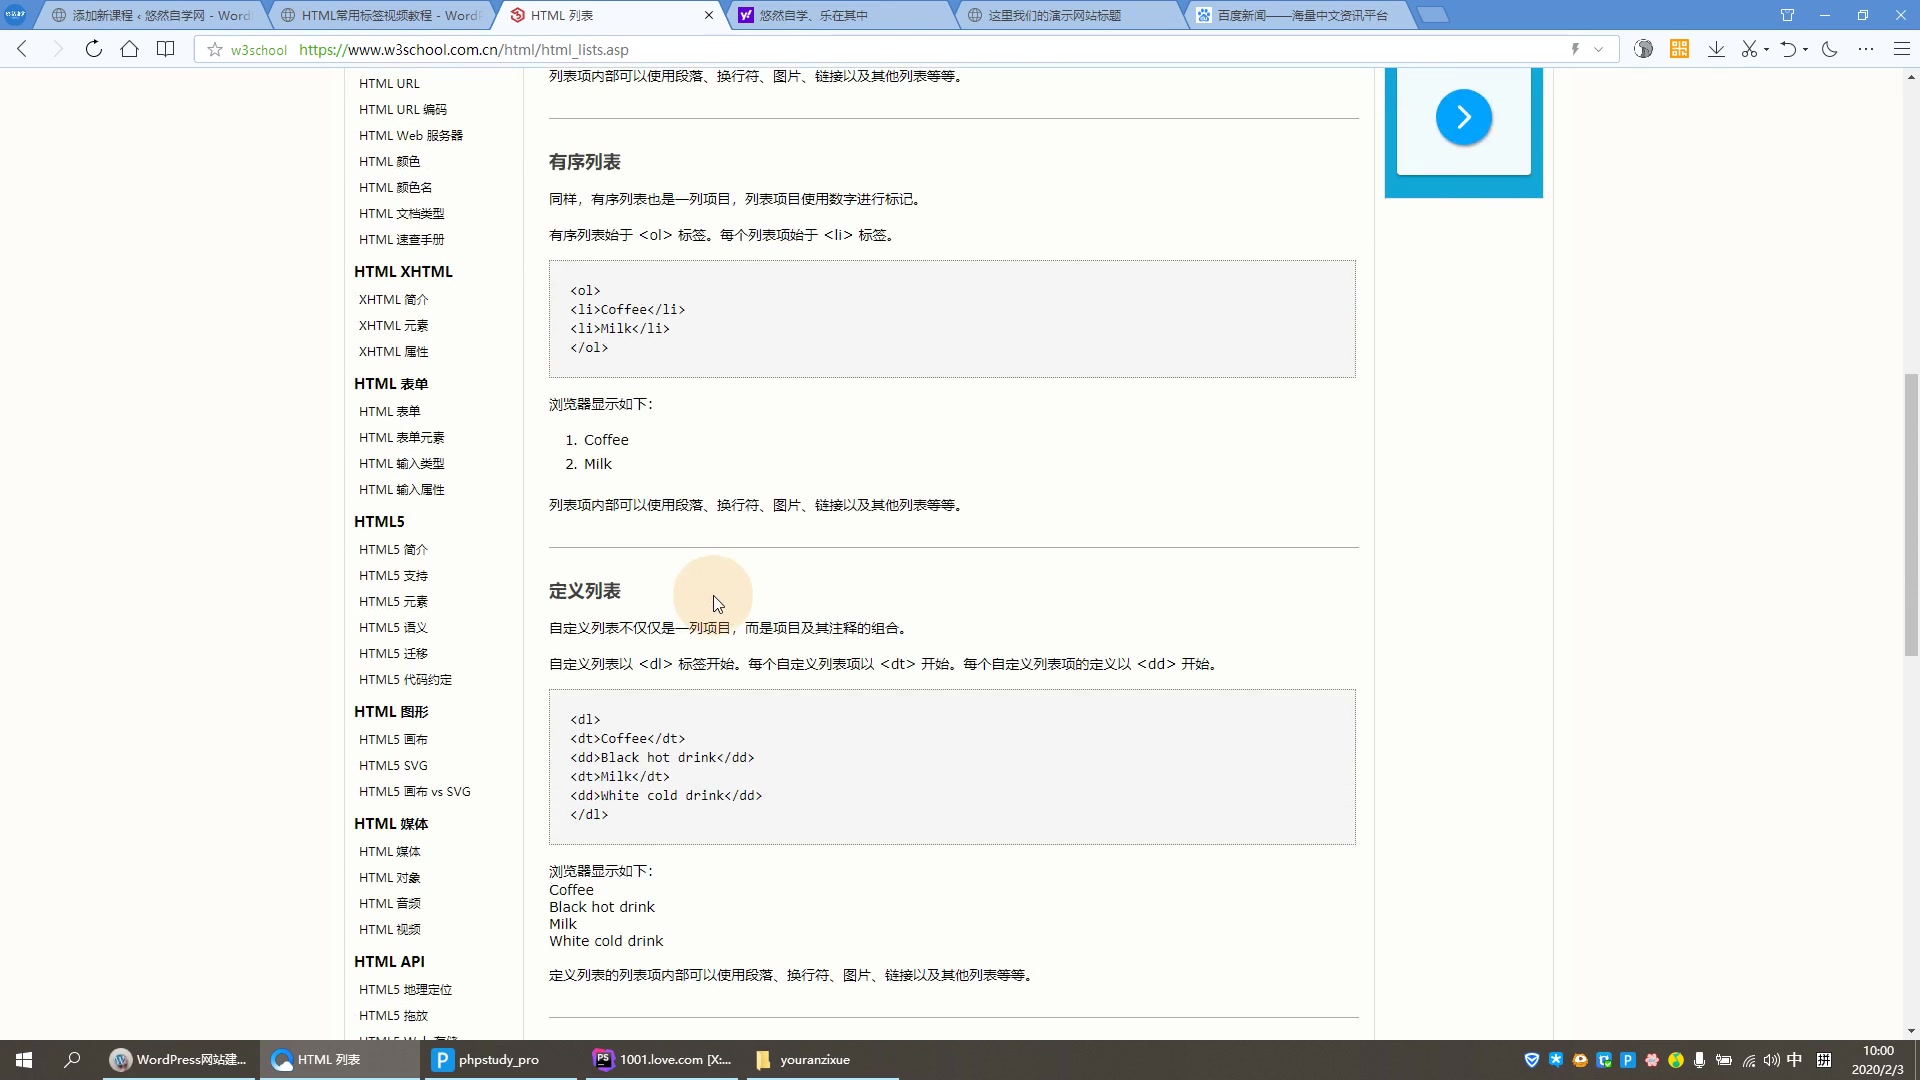Open the HTML 速查手册 sidebar link
The image size is (1920, 1080).
(x=401, y=240)
